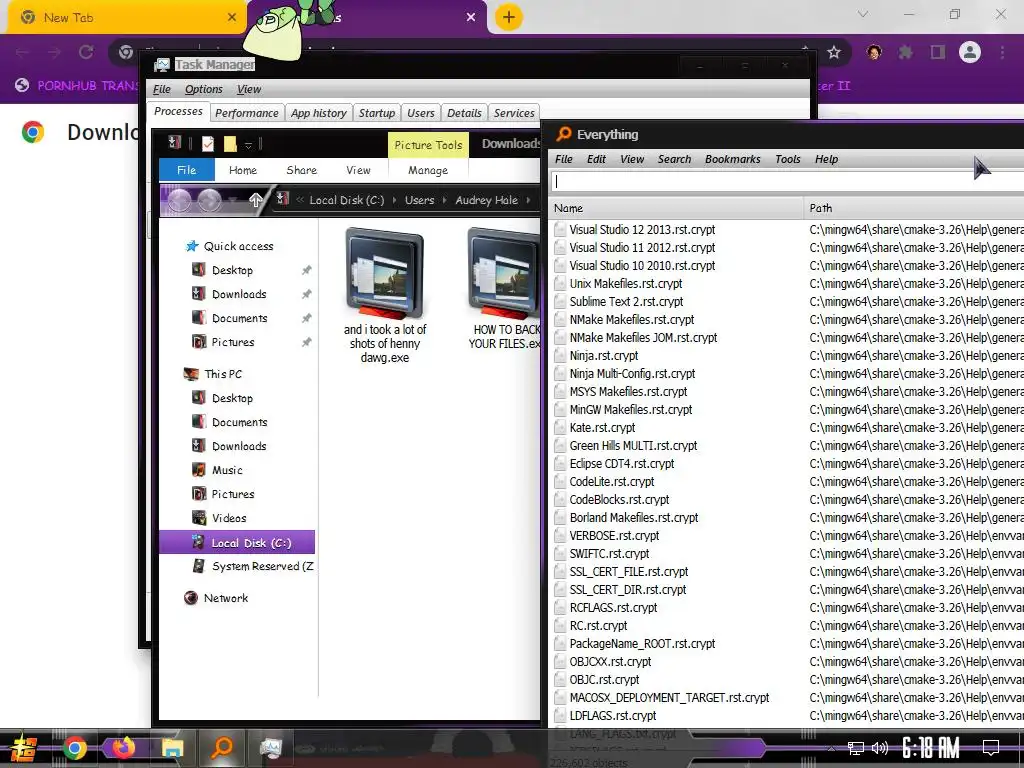Open the network icon in system tray
The image size is (1024, 768).
tap(855, 748)
